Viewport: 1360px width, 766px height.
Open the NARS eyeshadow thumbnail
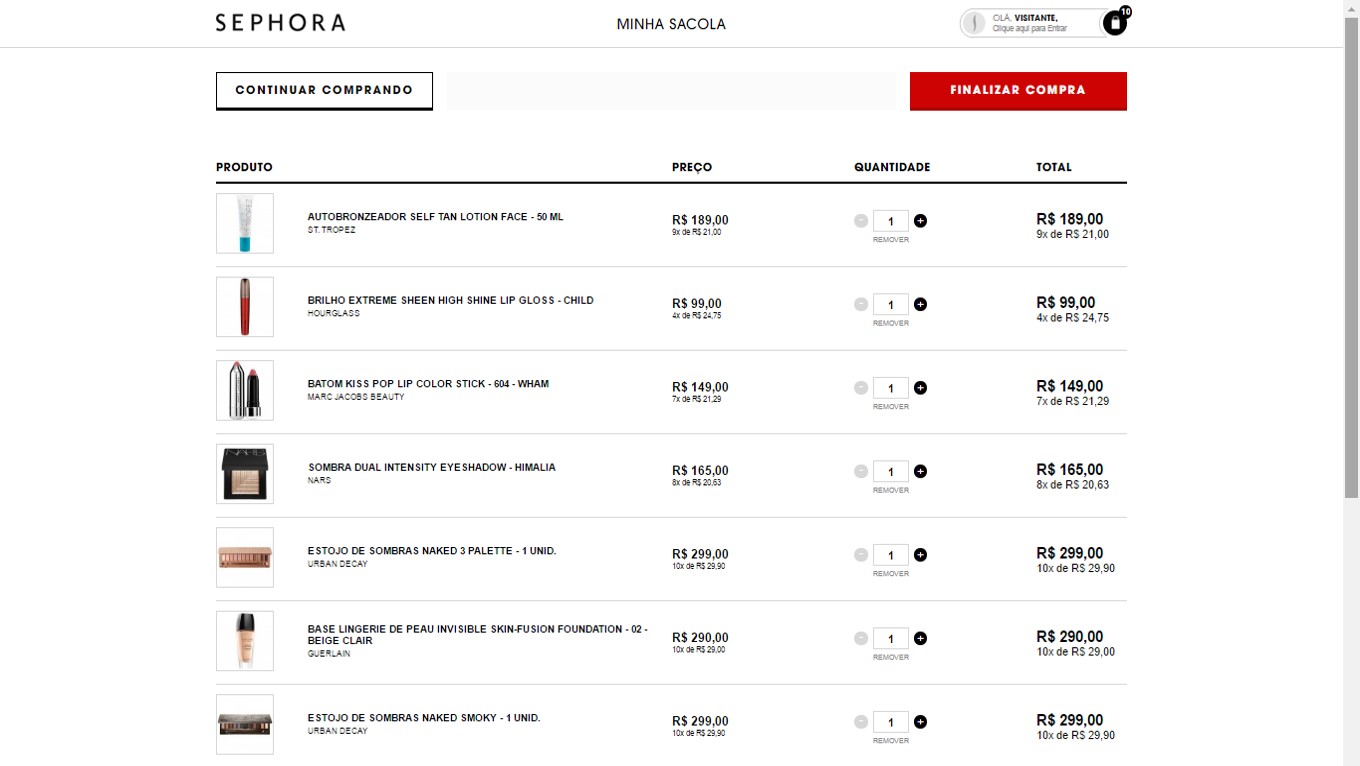pos(245,474)
